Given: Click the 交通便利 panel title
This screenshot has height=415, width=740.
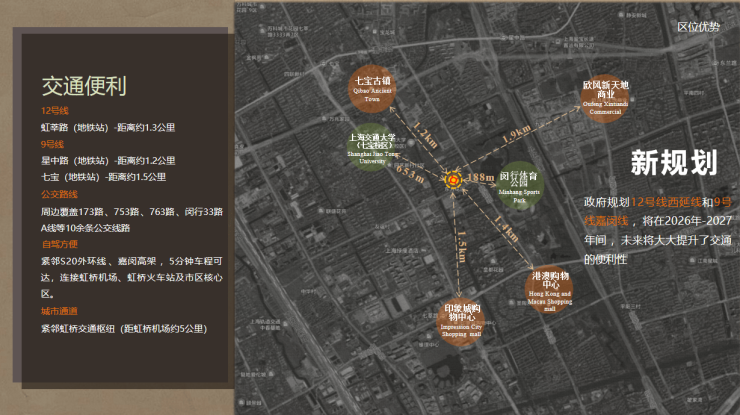Looking at the screenshot, I should tap(84, 86).
